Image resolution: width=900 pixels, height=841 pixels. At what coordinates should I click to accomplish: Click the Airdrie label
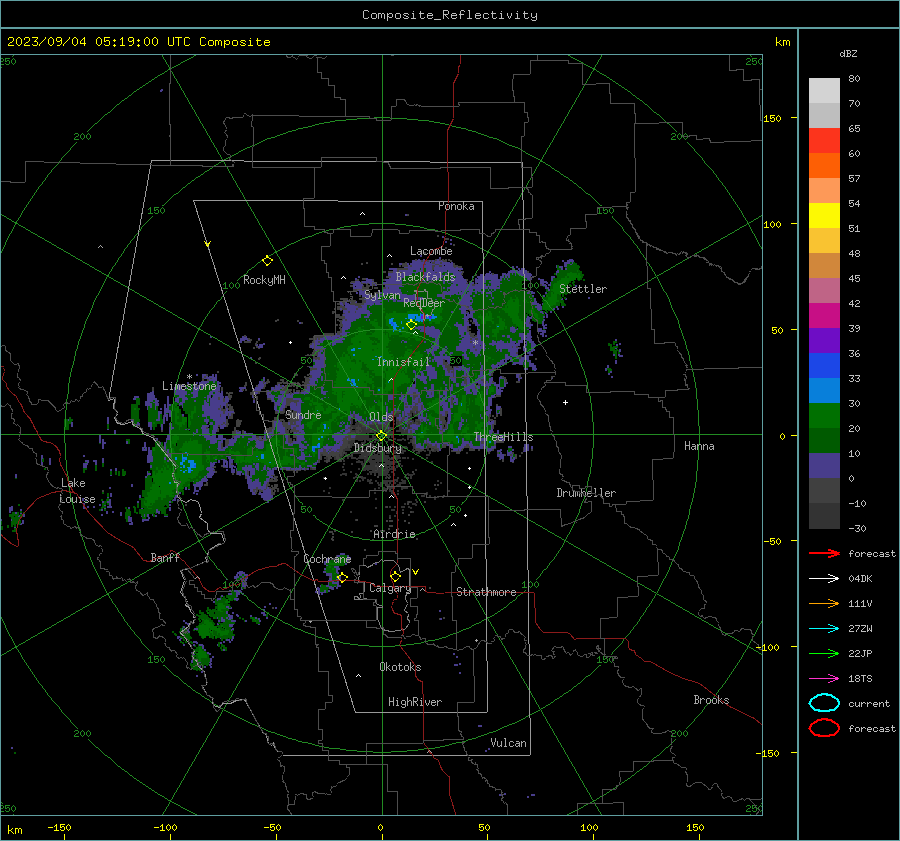pyautogui.click(x=394, y=534)
